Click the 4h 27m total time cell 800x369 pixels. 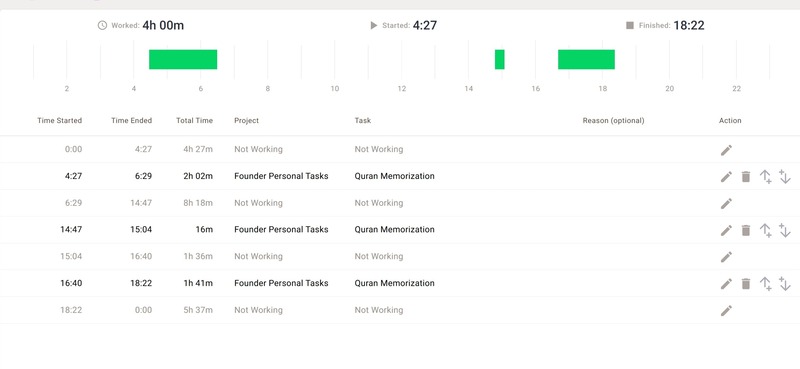coord(198,149)
